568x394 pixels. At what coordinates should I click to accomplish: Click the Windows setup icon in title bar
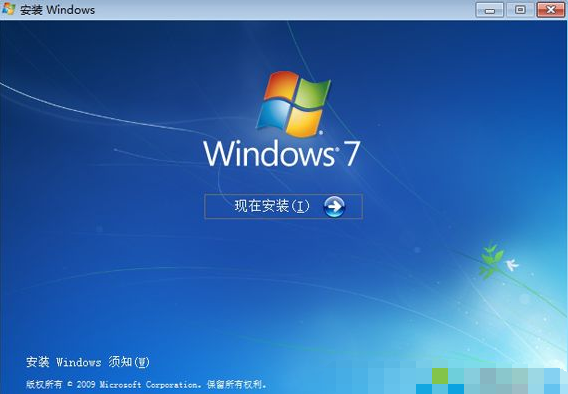pos(8,9)
